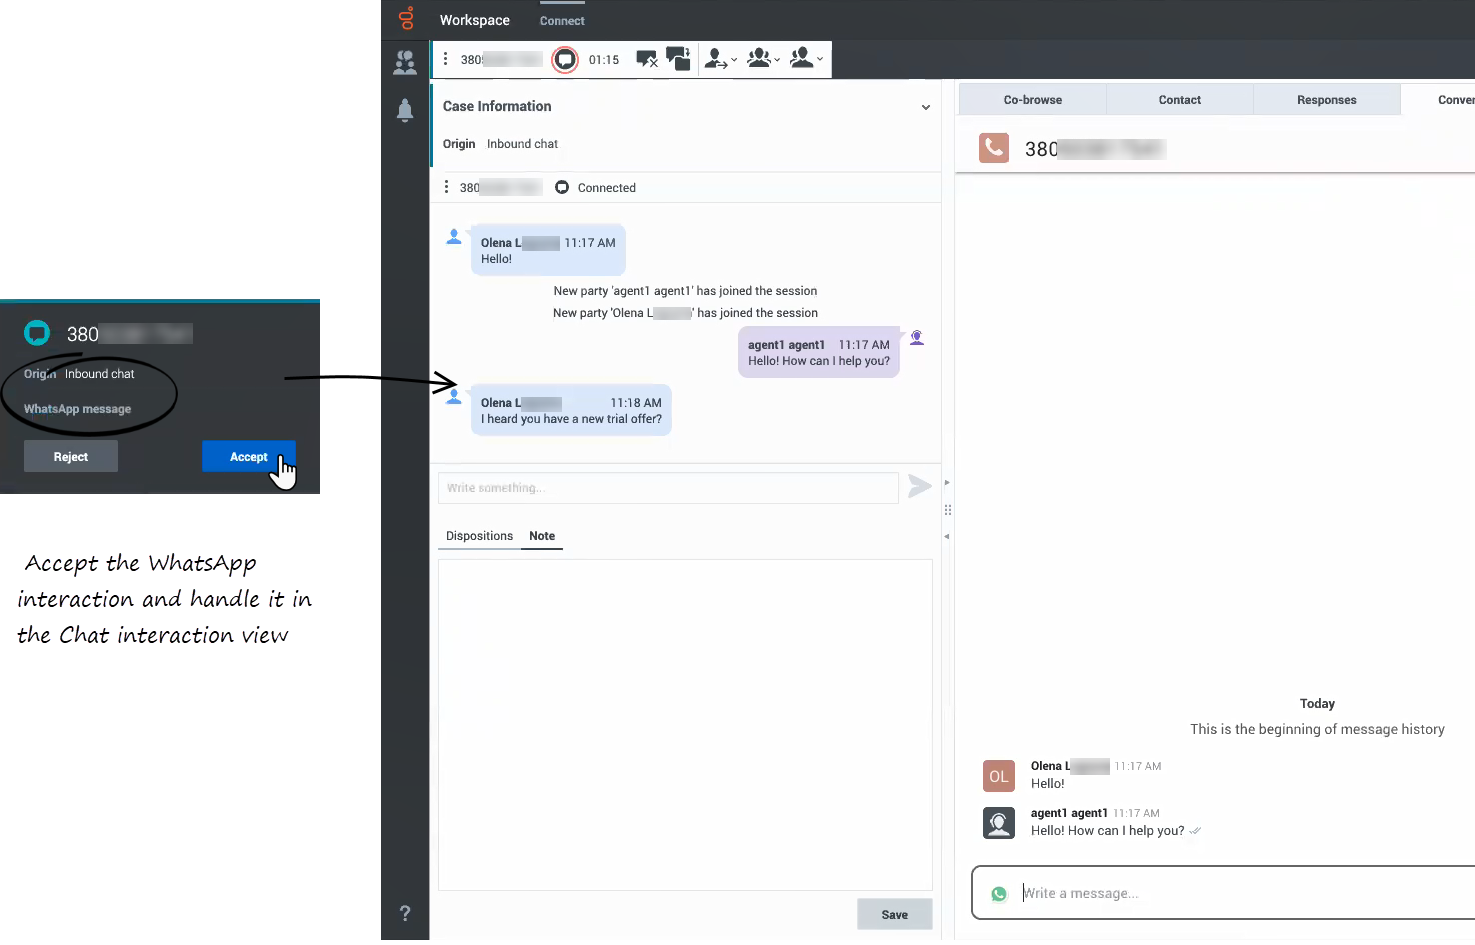
Task: Open notifications bell in sidebar
Action: (405, 110)
